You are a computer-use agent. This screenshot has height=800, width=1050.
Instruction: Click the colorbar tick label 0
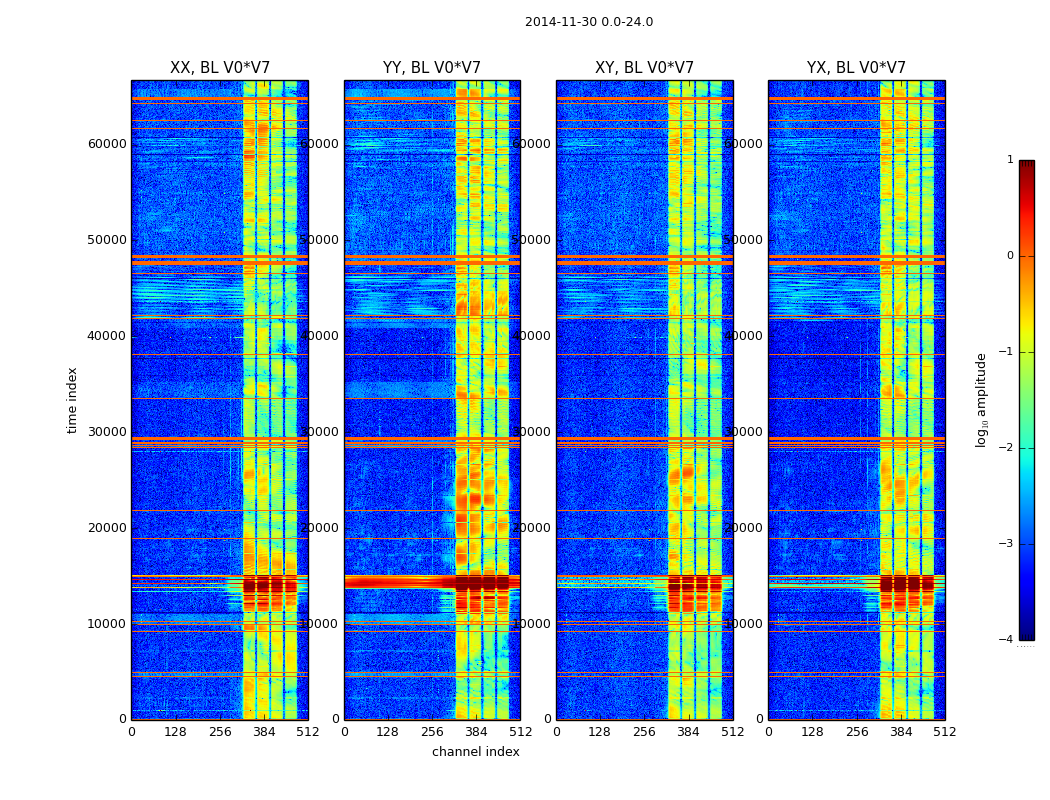1010,256
